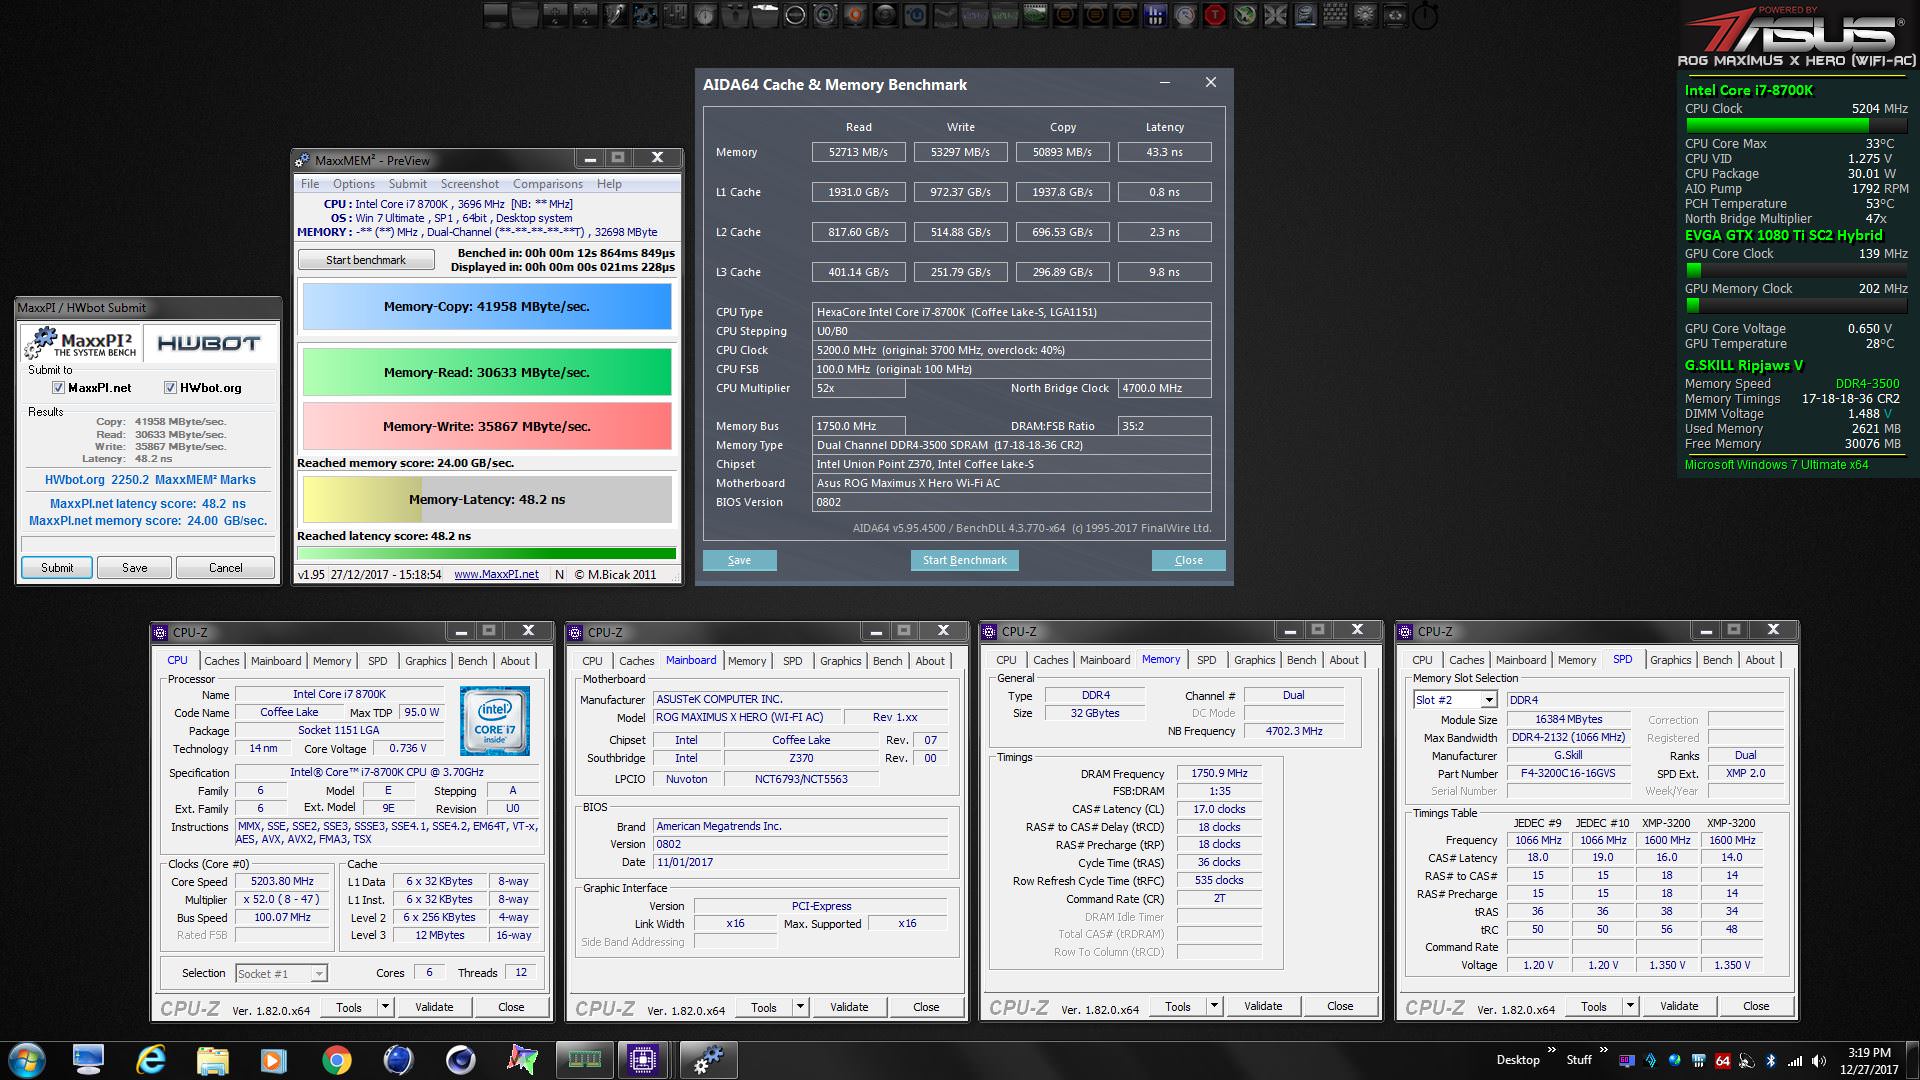This screenshot has height=1080, width=1920.
Task: Click Submit in MaxxPI HWbot window
Action: [57, 567]
